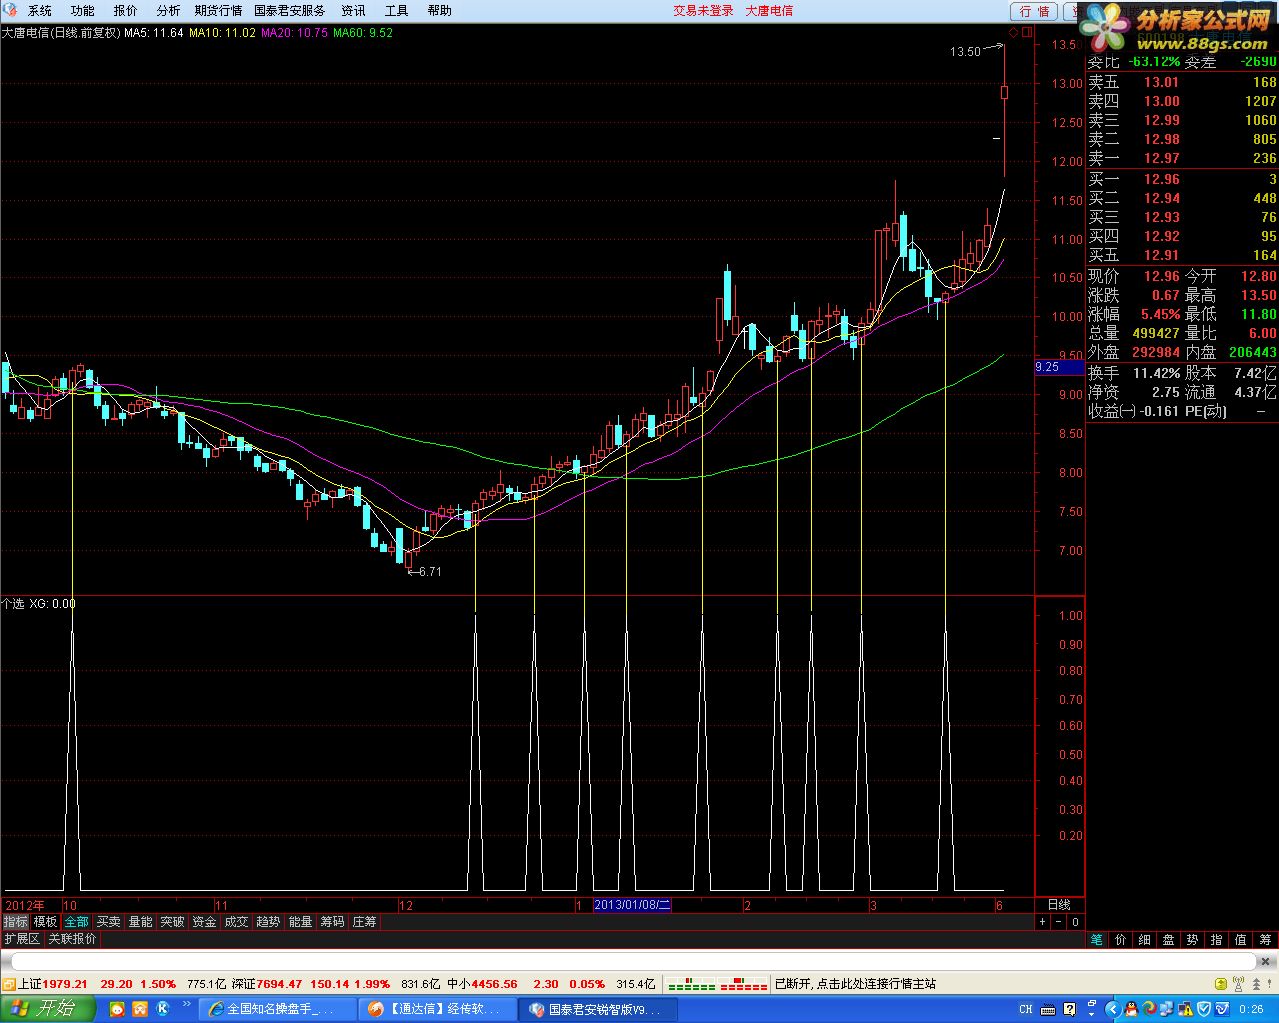Image resolution: width=1279 pixels, height=1023 pixels.
Task: Open the 系统 menu
Action: [x=40, y=11]
